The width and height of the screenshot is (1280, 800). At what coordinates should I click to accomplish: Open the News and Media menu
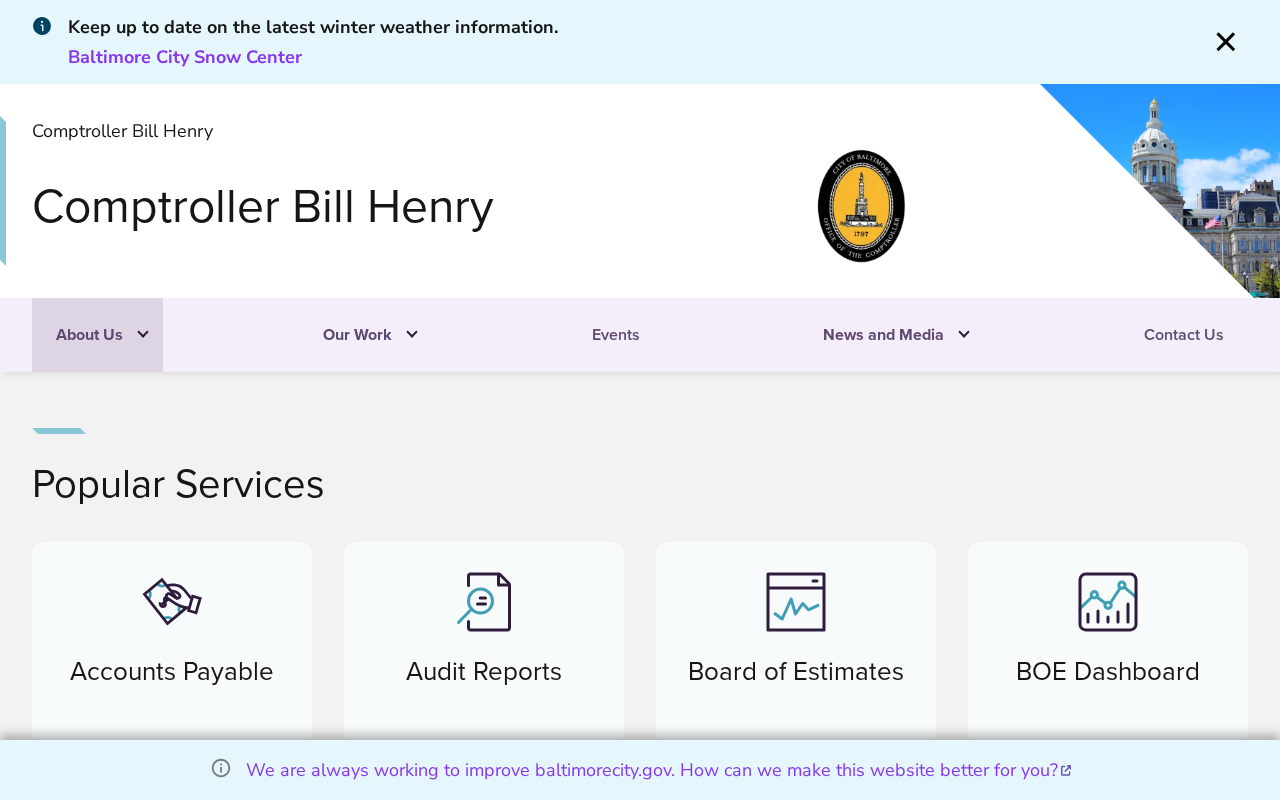click(x=883, y=335)
